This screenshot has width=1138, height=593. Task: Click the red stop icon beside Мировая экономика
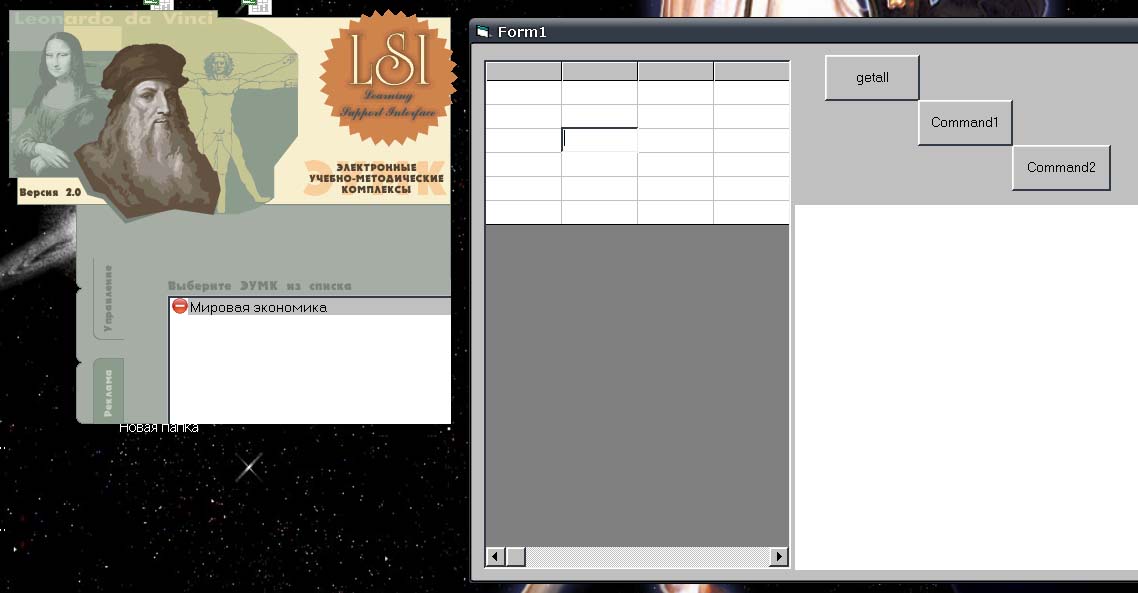(x=180, y=307)
